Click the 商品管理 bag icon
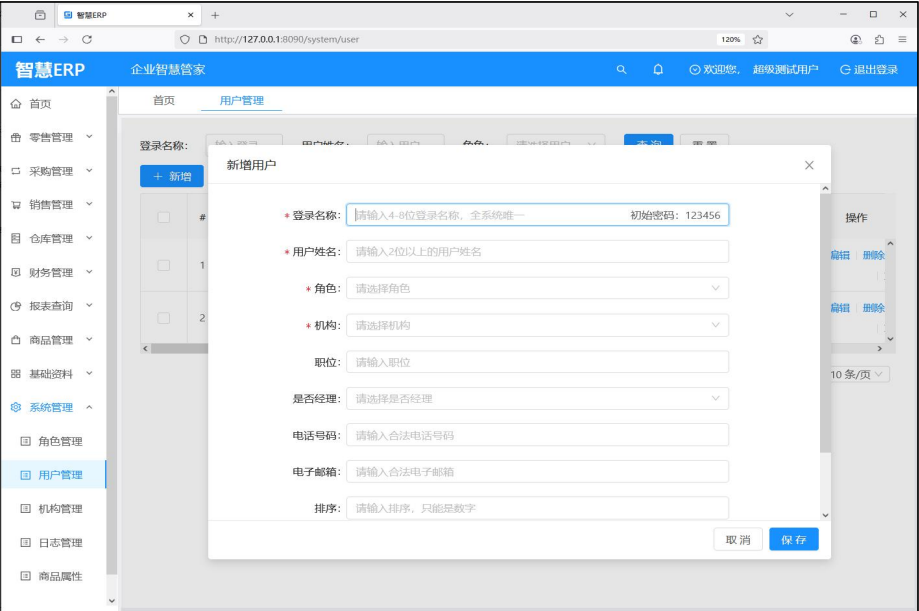 coord(16,340)
